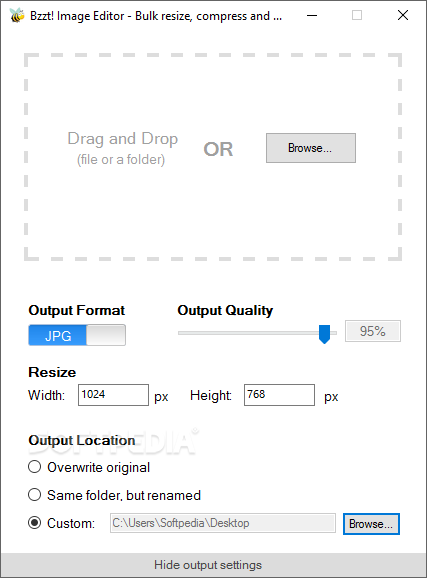Click the window title bar text
This screenshot has width=427, height=578.
click(156, 16)
